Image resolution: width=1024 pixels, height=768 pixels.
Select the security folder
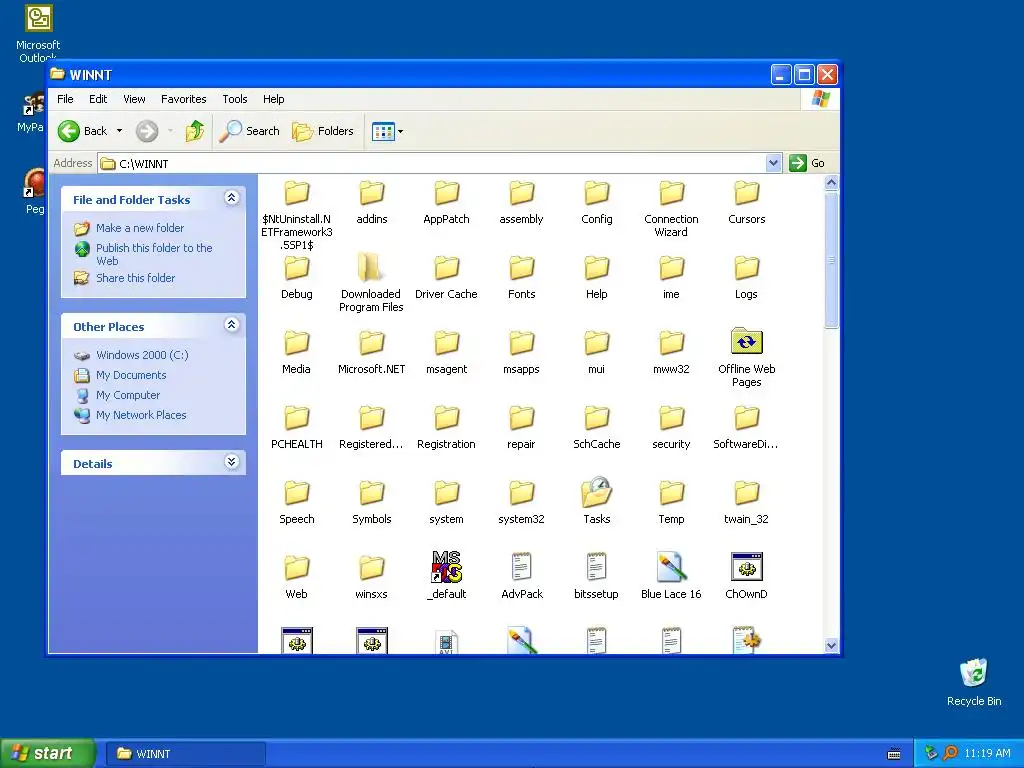click(671, 426)
